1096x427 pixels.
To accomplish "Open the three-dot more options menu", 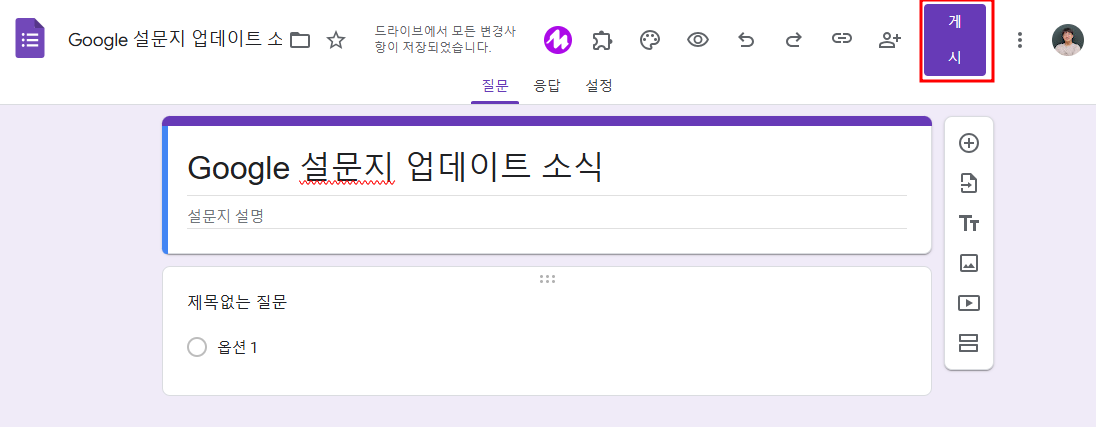I will click(1020, 40).
